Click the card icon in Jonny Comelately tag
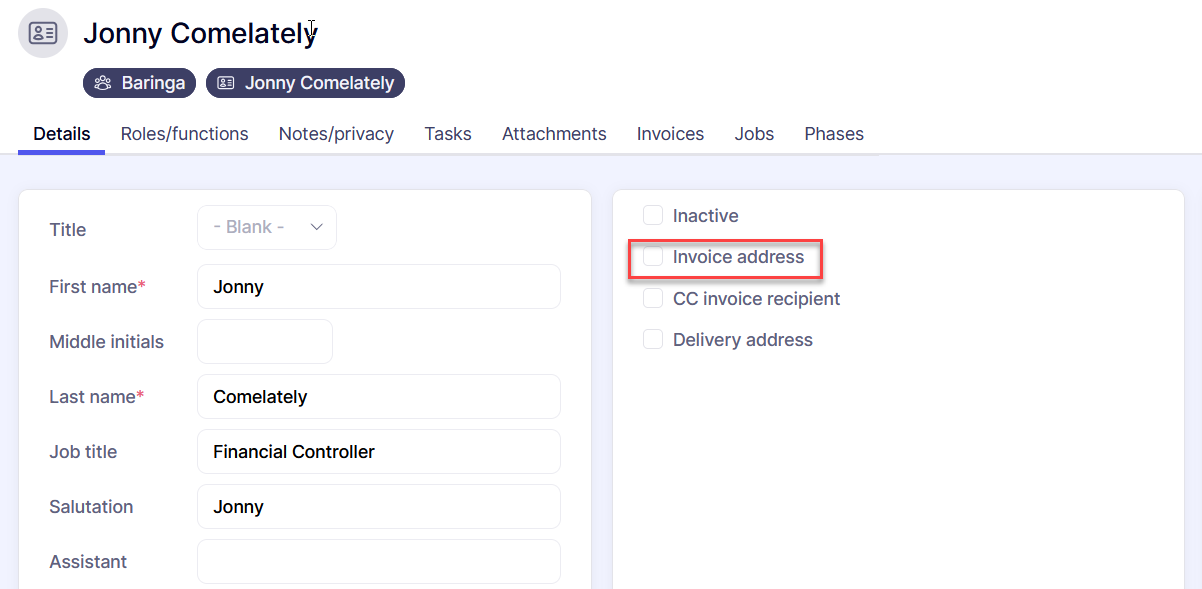 (x=226, y=83)
